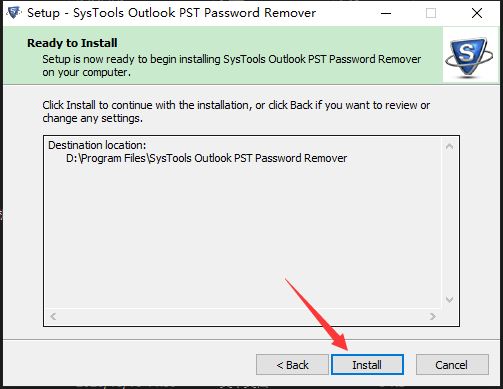This screenshot has height=389, width=503.
Task: Select the D:\Program Files destination path text
Action: 206,158
